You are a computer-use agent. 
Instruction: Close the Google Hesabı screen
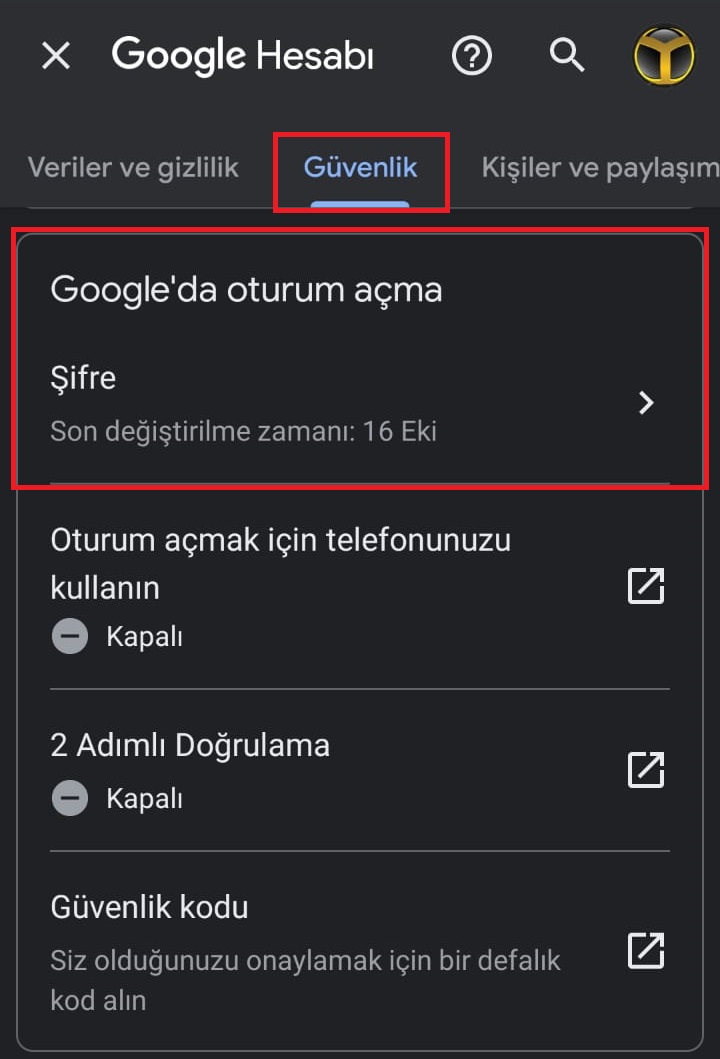[x=55, y=56]
